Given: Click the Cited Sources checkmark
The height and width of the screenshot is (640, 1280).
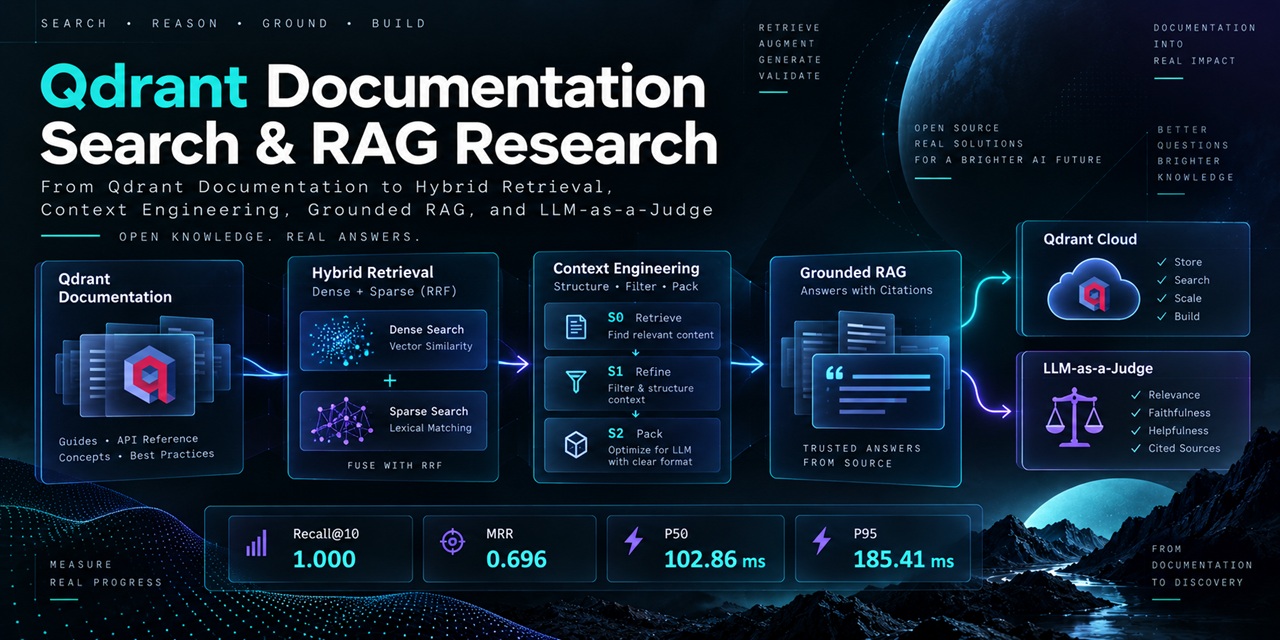Looking at the screenshot, I should tap(1135, 448).
